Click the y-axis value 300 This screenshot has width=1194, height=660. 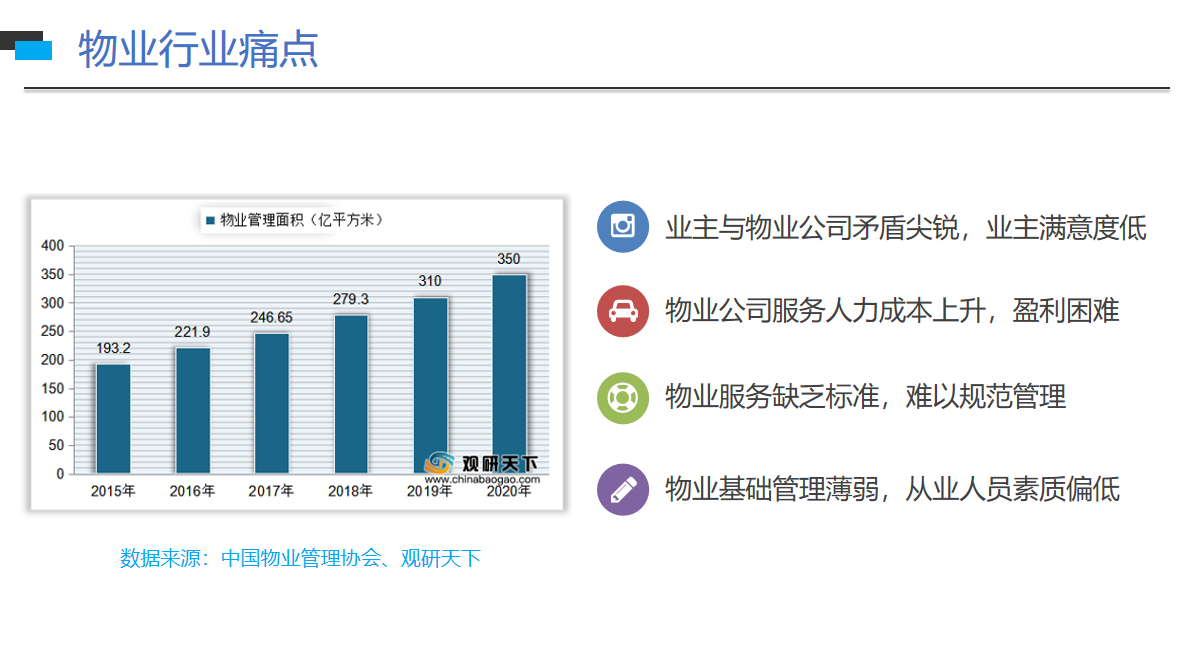coord(53,303)
